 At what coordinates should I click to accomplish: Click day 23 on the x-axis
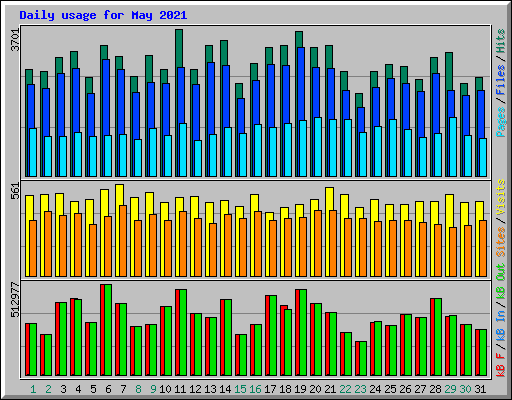360,389
